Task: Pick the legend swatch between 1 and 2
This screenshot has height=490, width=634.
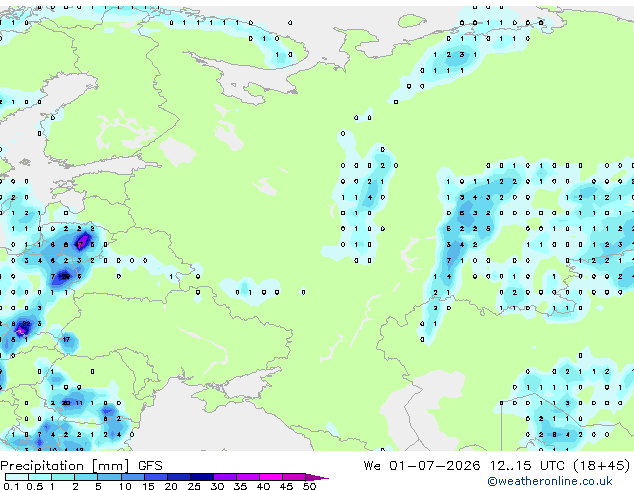Action: pyautogui.click(x=63, y=477)
